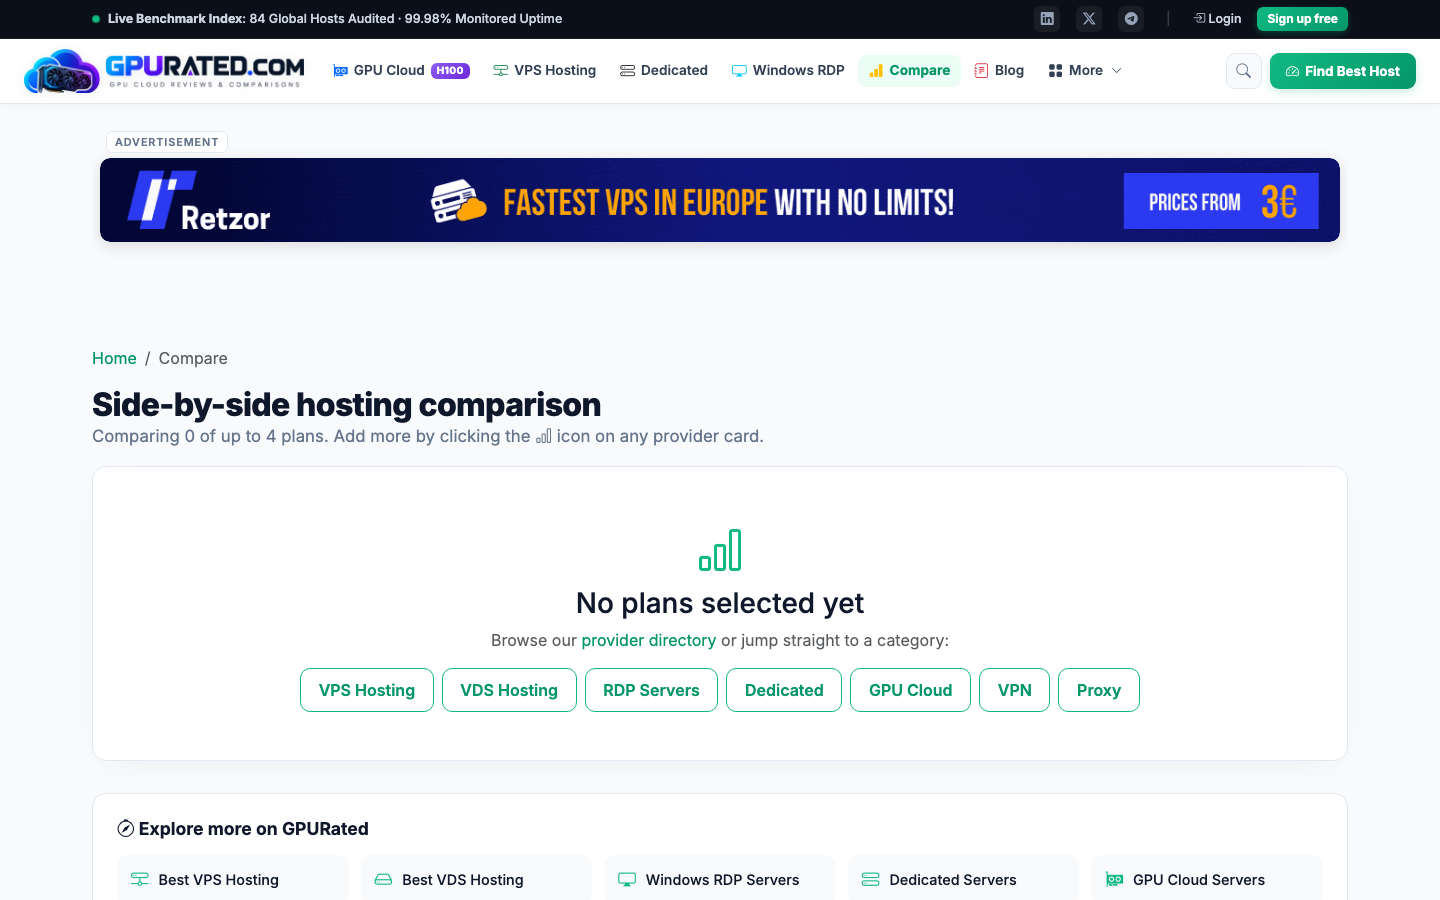Click the compass icon beside Explore more
The width and height of the screenshot is (1440, 900).
[126, 828]
